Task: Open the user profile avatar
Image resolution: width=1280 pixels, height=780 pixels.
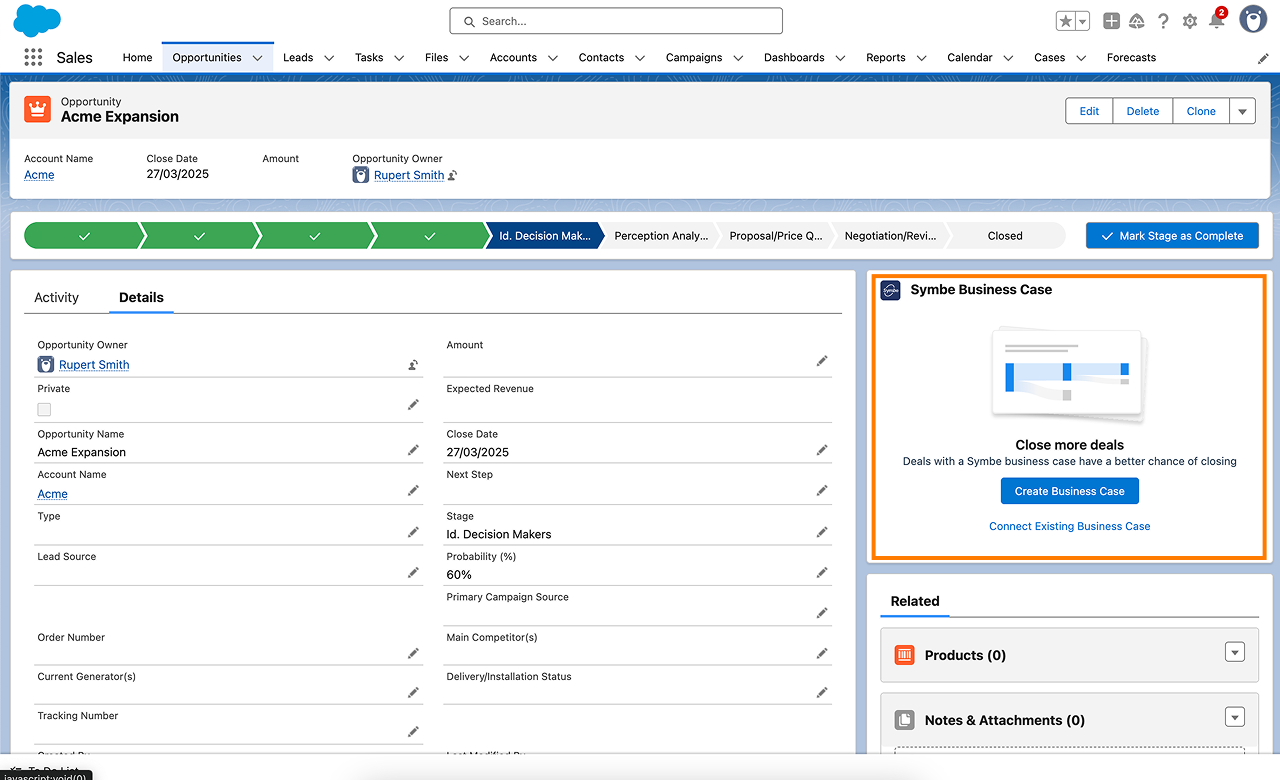Action: 1253,19
